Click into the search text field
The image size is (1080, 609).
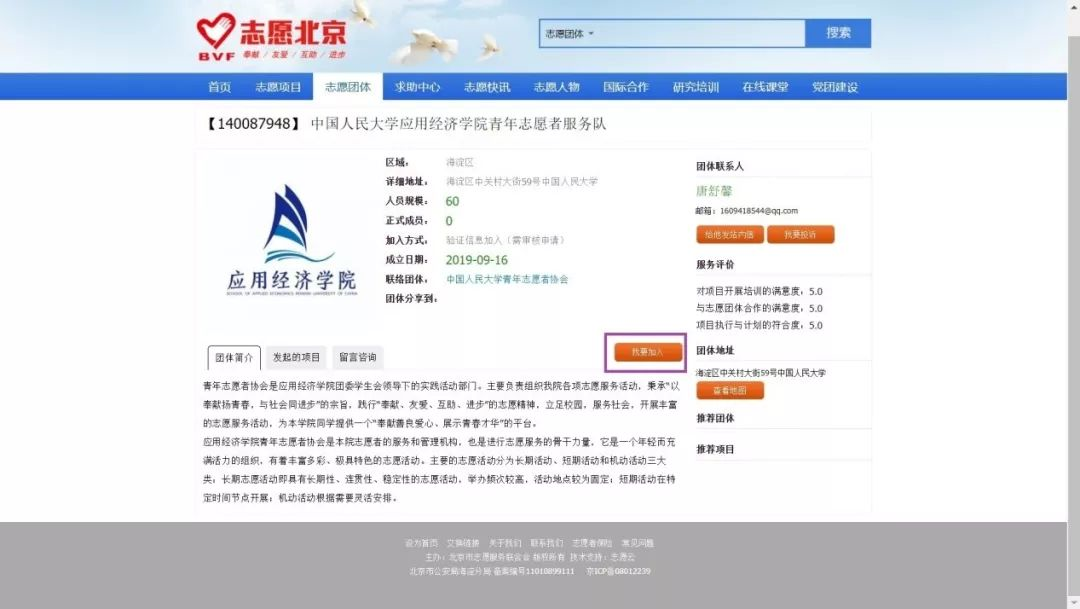pyautogui.click(x=700, y=34)
